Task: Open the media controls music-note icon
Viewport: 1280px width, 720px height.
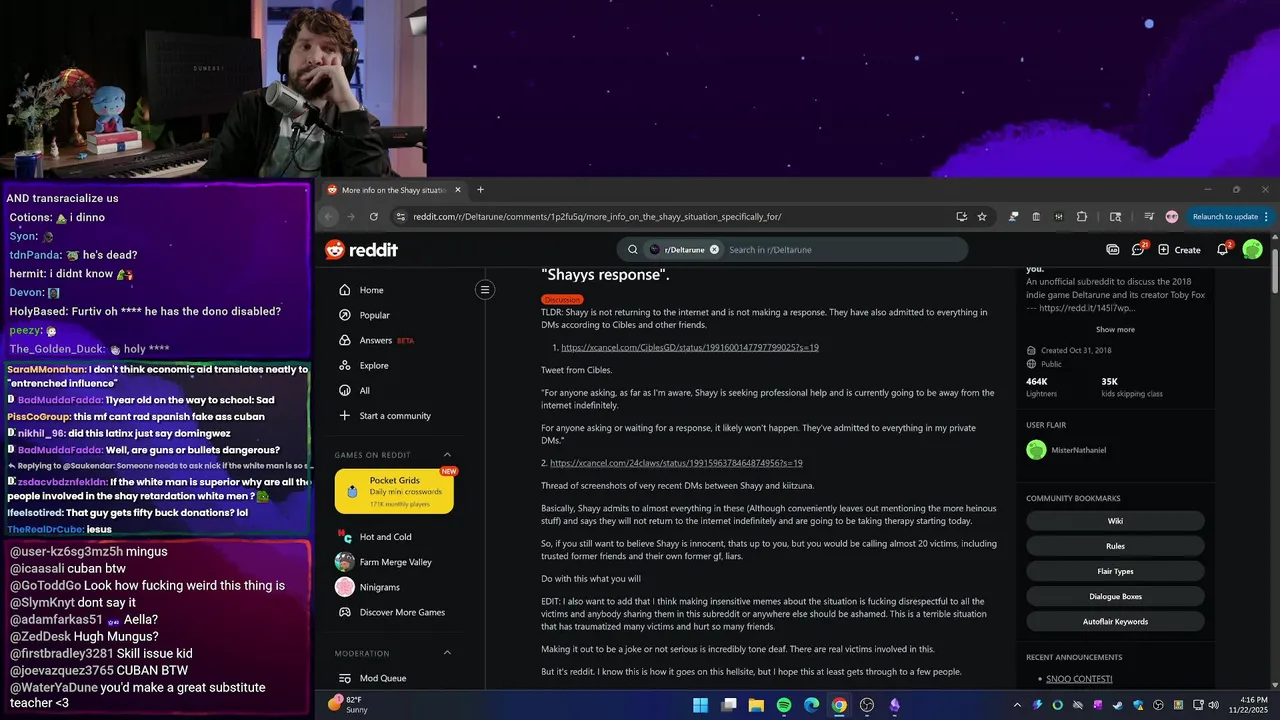Action: pos(1148,217)
